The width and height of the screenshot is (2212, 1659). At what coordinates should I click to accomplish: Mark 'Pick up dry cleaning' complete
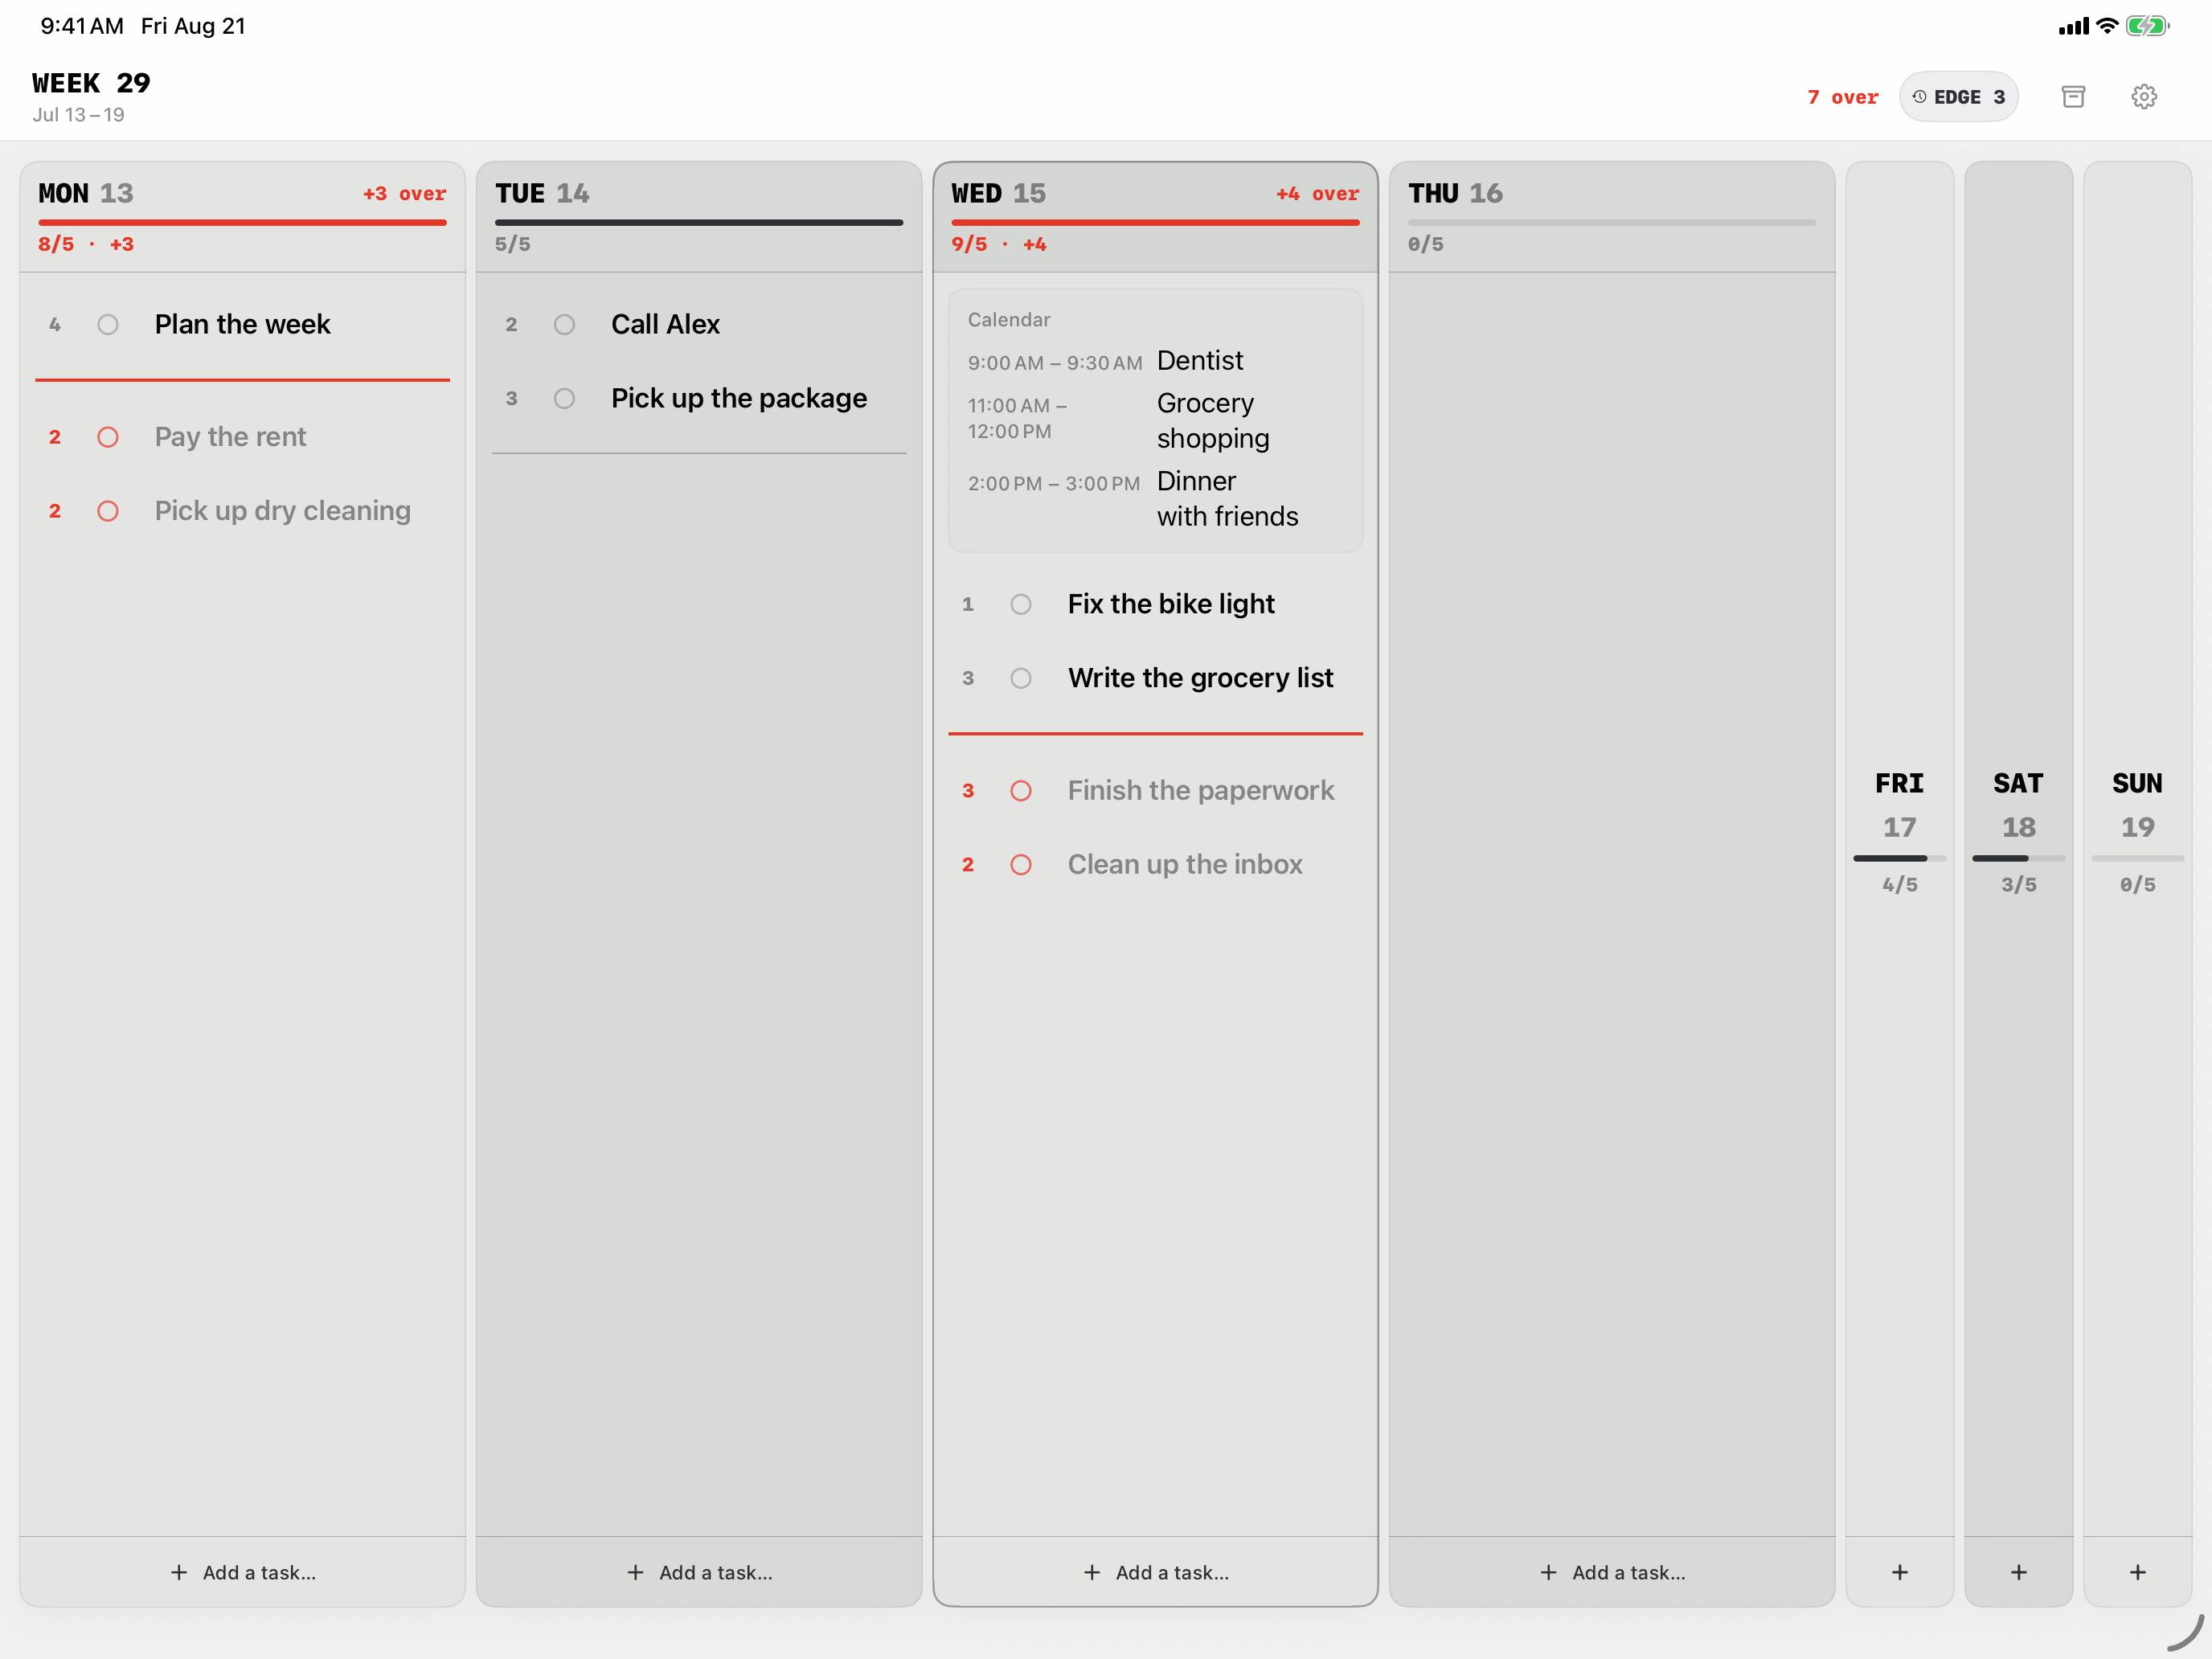click(x=108, y=511)
